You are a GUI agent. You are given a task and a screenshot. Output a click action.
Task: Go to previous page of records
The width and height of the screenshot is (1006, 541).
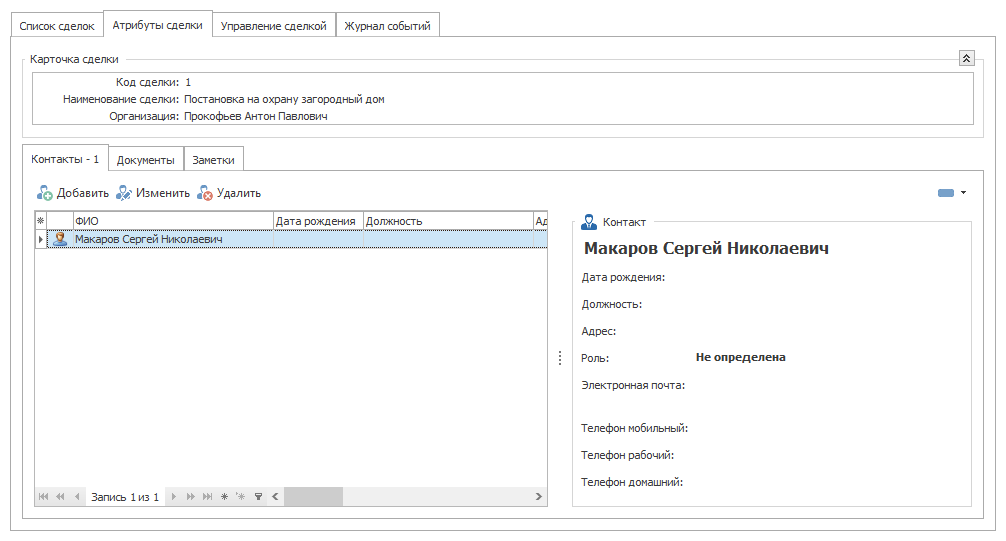coord(60,496)
